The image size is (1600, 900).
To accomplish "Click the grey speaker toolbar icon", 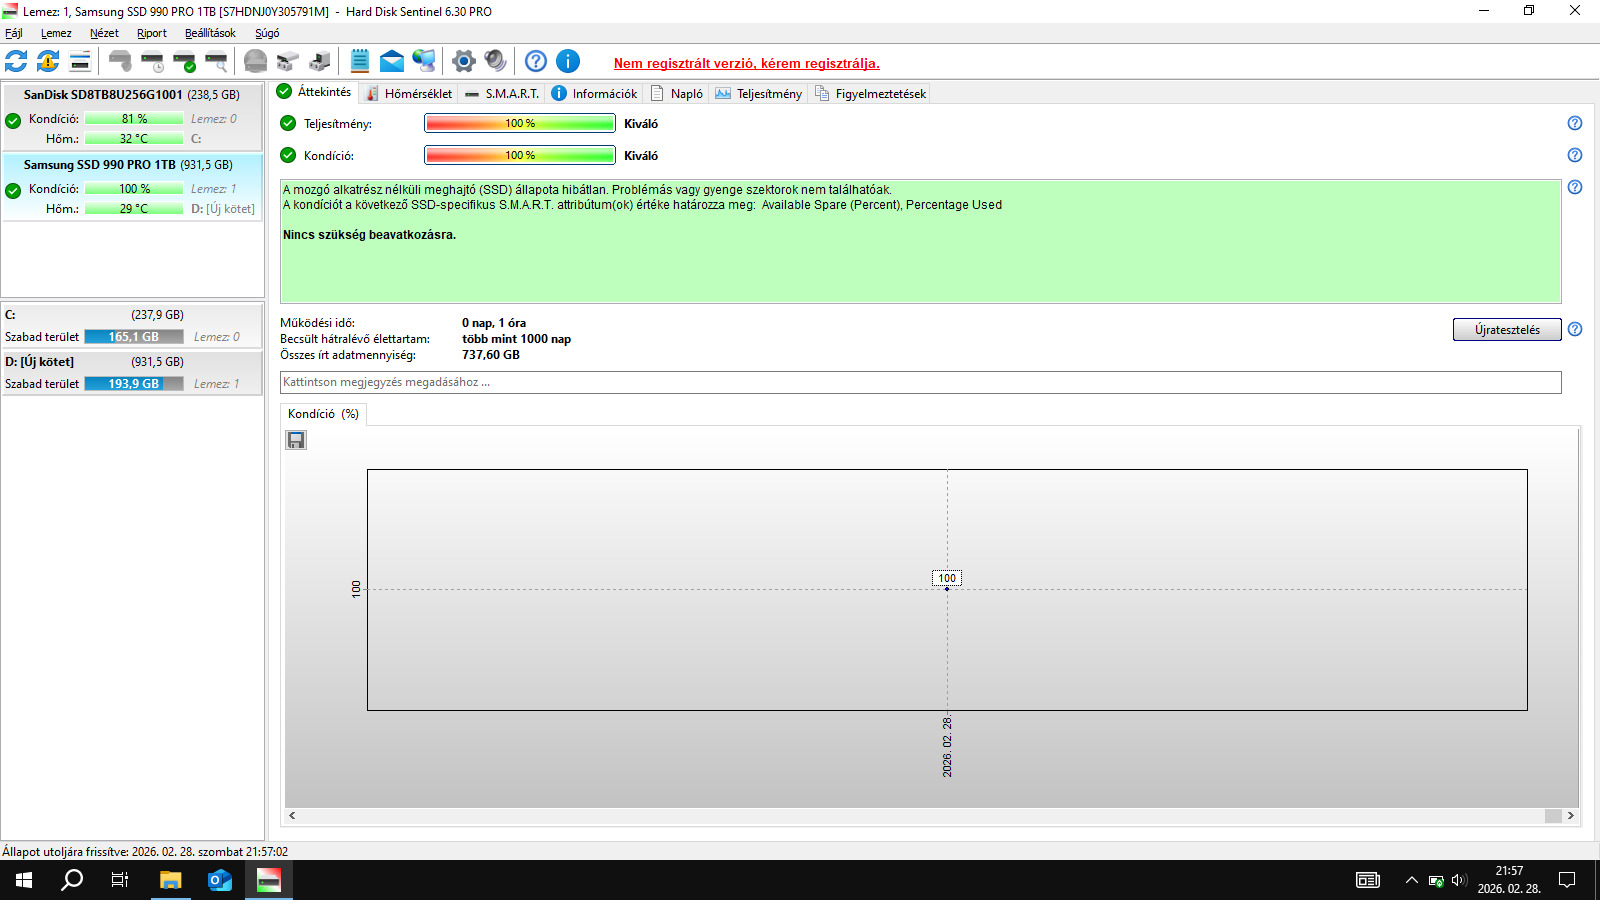I will pos(495,61).
